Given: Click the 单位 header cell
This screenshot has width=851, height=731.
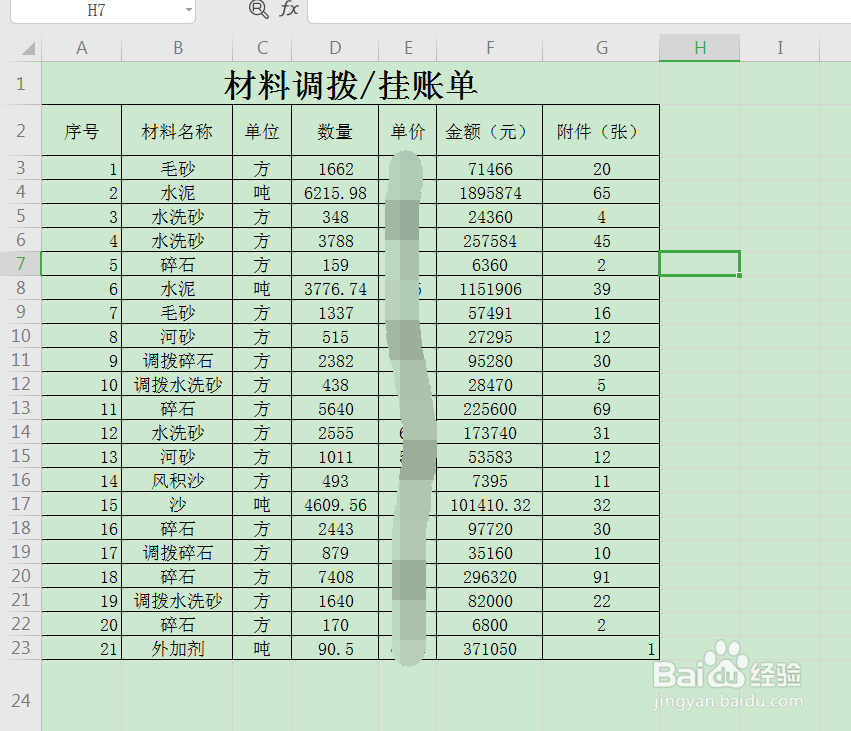Looking at the screenshot, I should 262,131.
